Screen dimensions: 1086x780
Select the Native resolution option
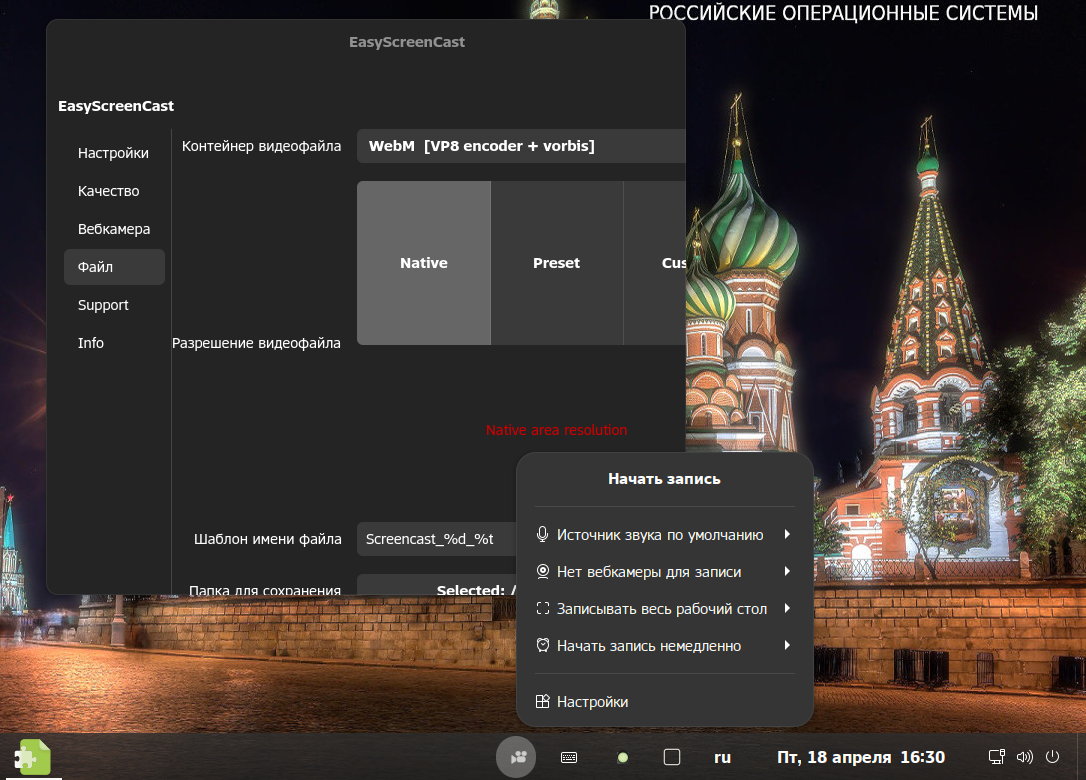point(424,263)
